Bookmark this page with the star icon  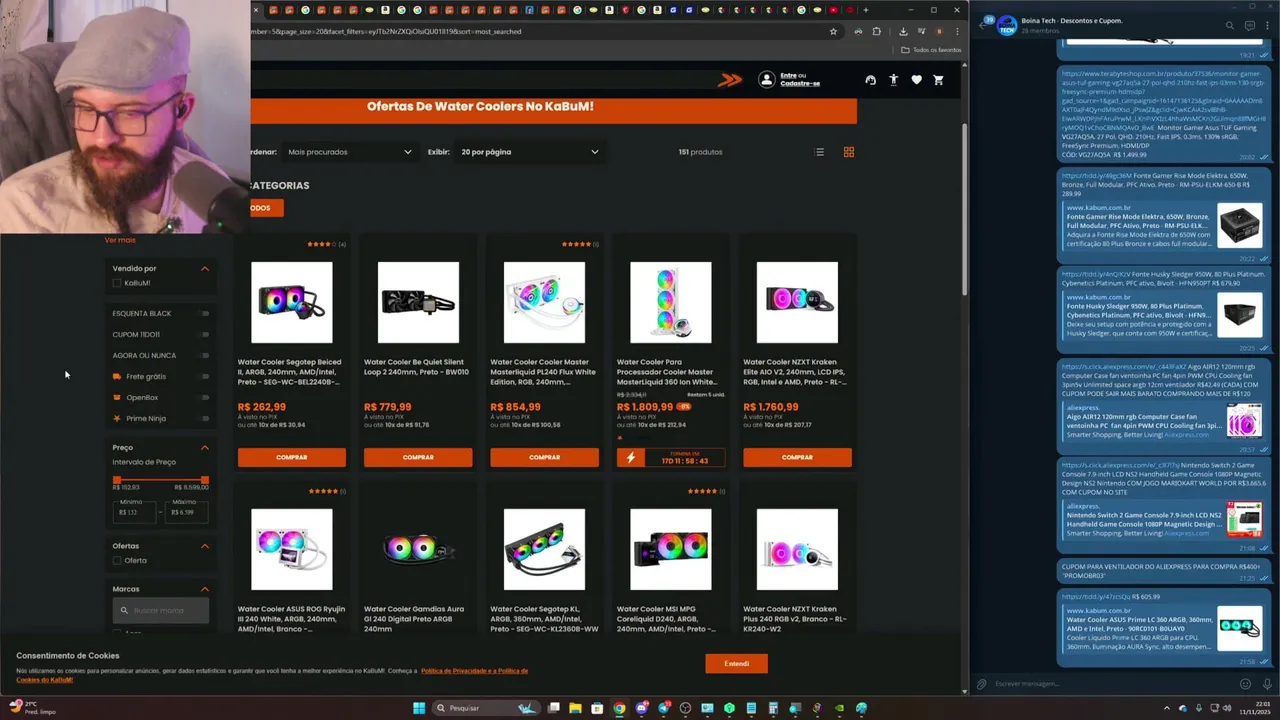click(833, 31)
